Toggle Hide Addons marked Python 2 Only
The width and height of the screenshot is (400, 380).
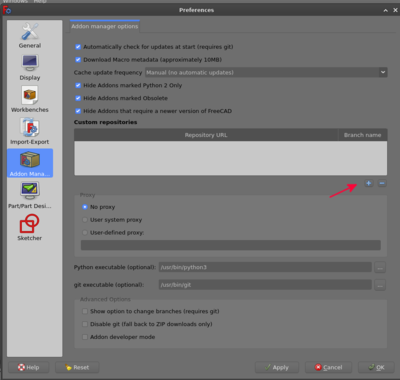78,85
